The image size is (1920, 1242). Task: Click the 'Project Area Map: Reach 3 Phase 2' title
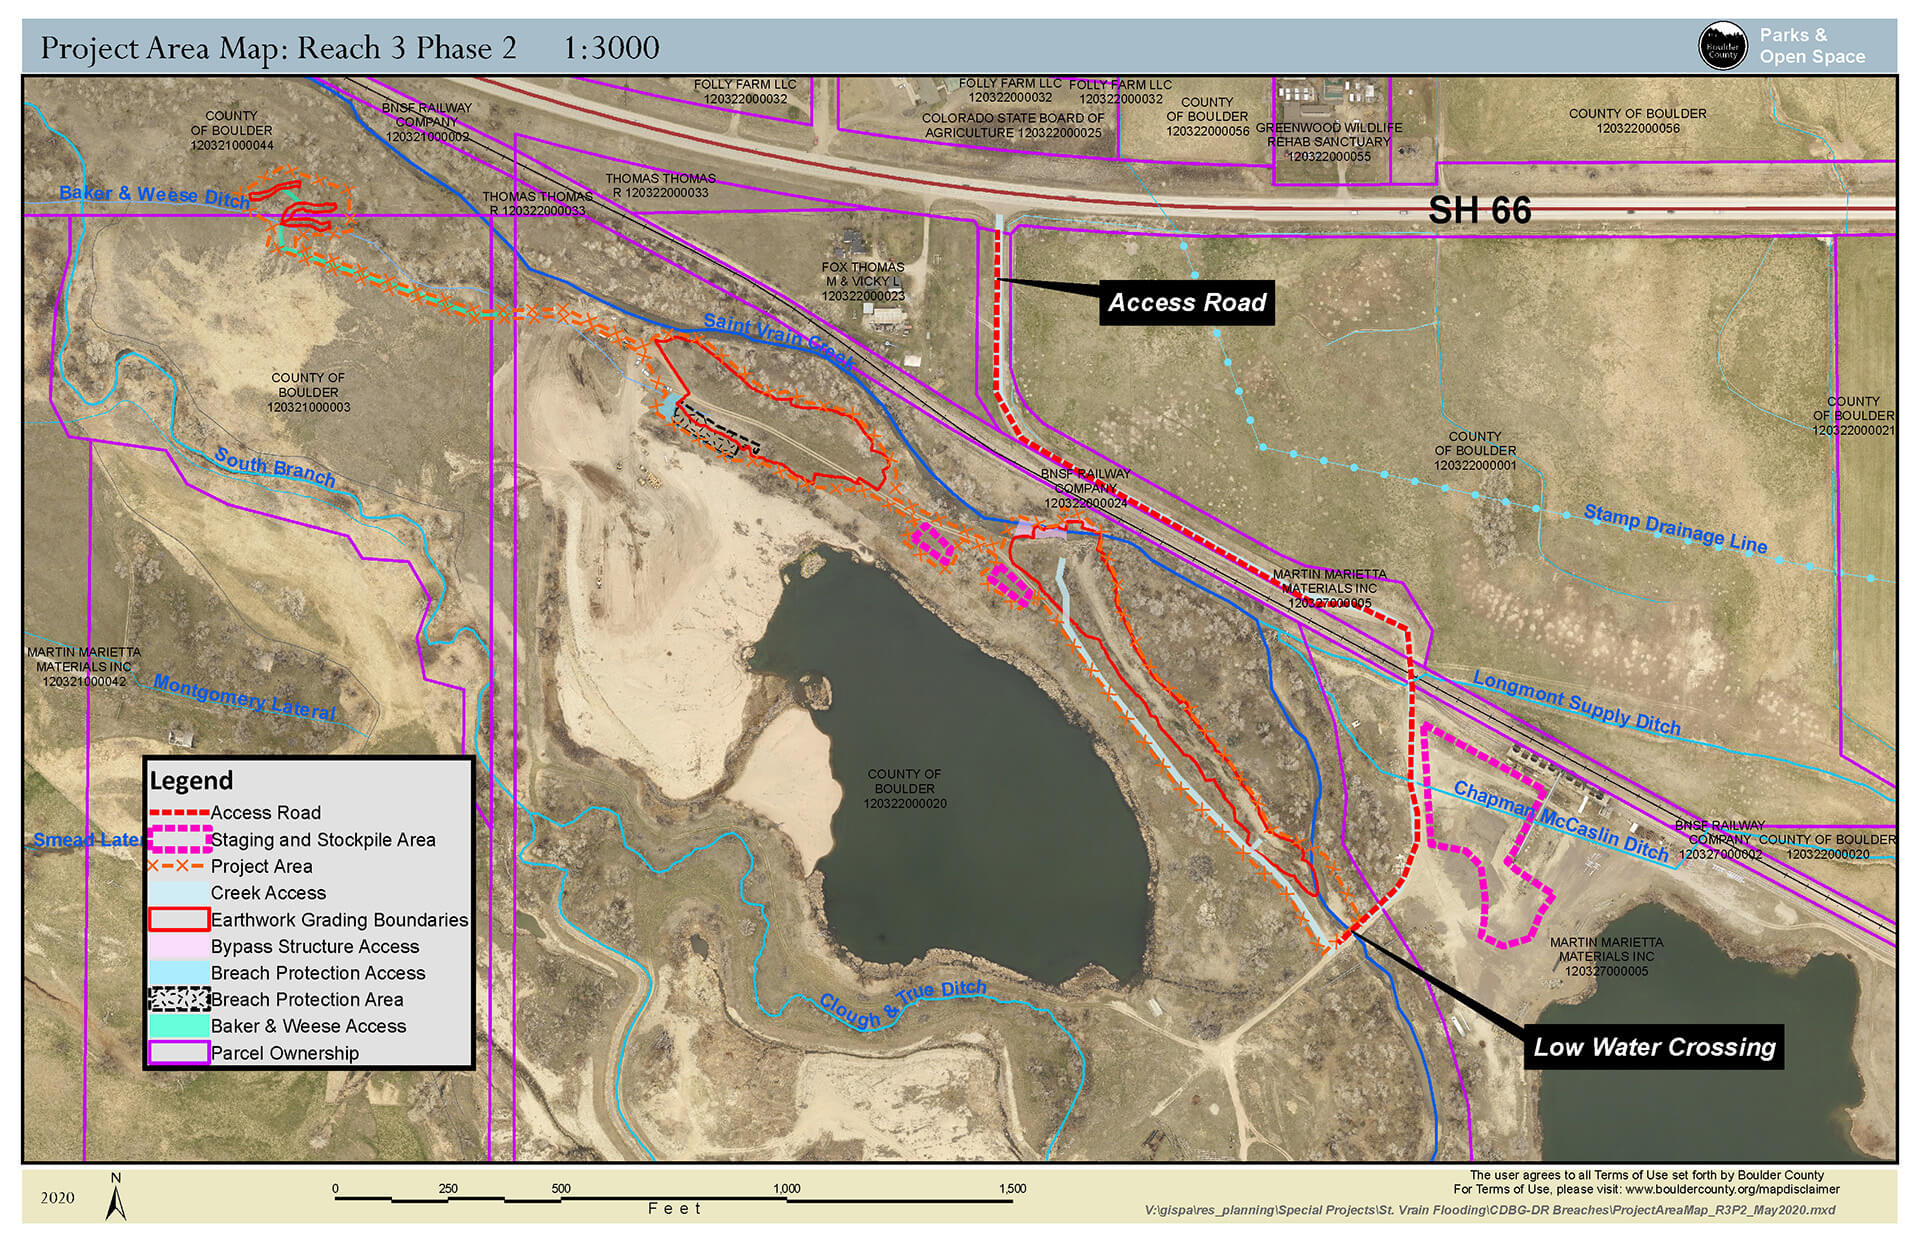coord(279,47)
